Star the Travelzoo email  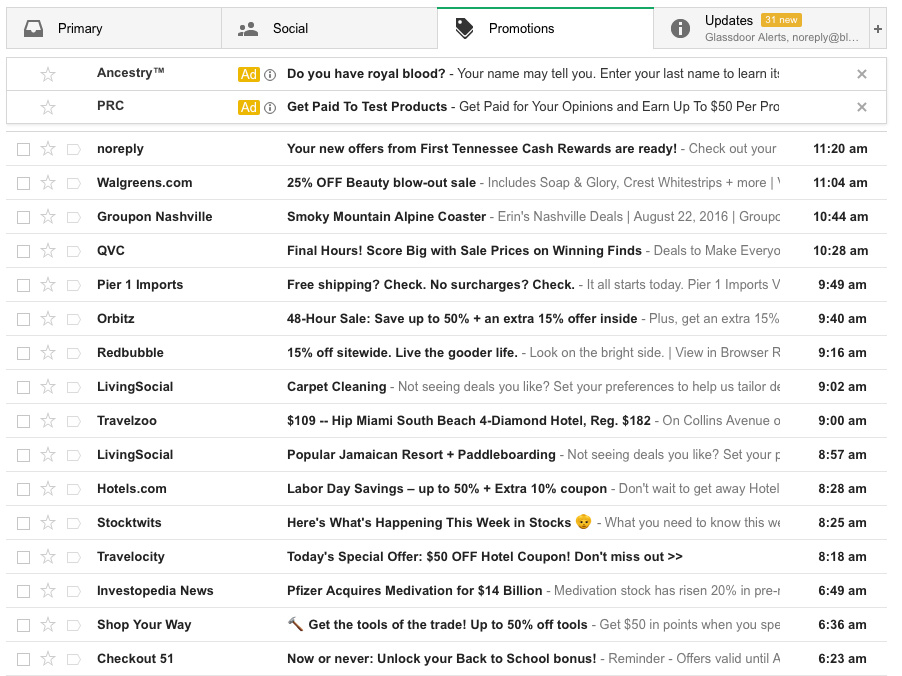pyautogui.click(x=48, y=421)
